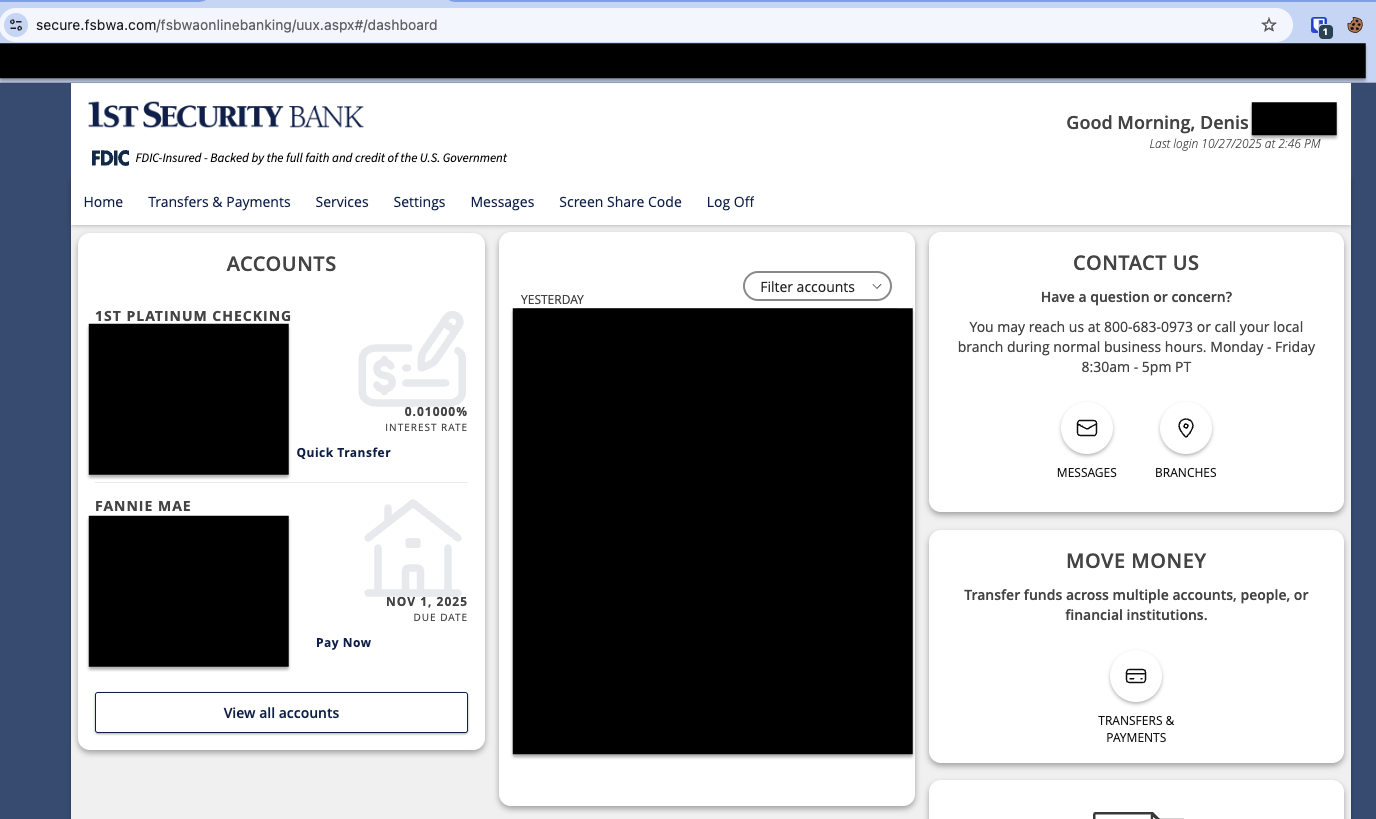Open the Services menu
1376x819 pixels.
tap(342, 202)
